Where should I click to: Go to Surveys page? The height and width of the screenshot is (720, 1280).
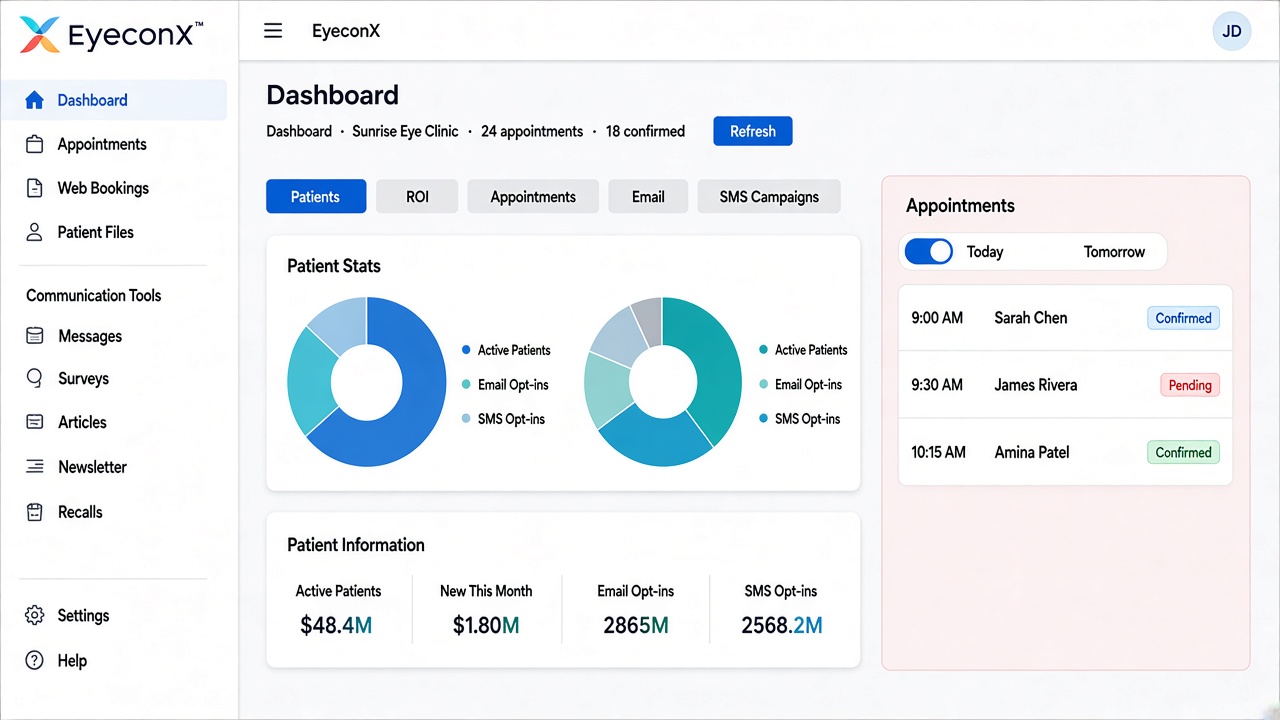tap(83, 379)
